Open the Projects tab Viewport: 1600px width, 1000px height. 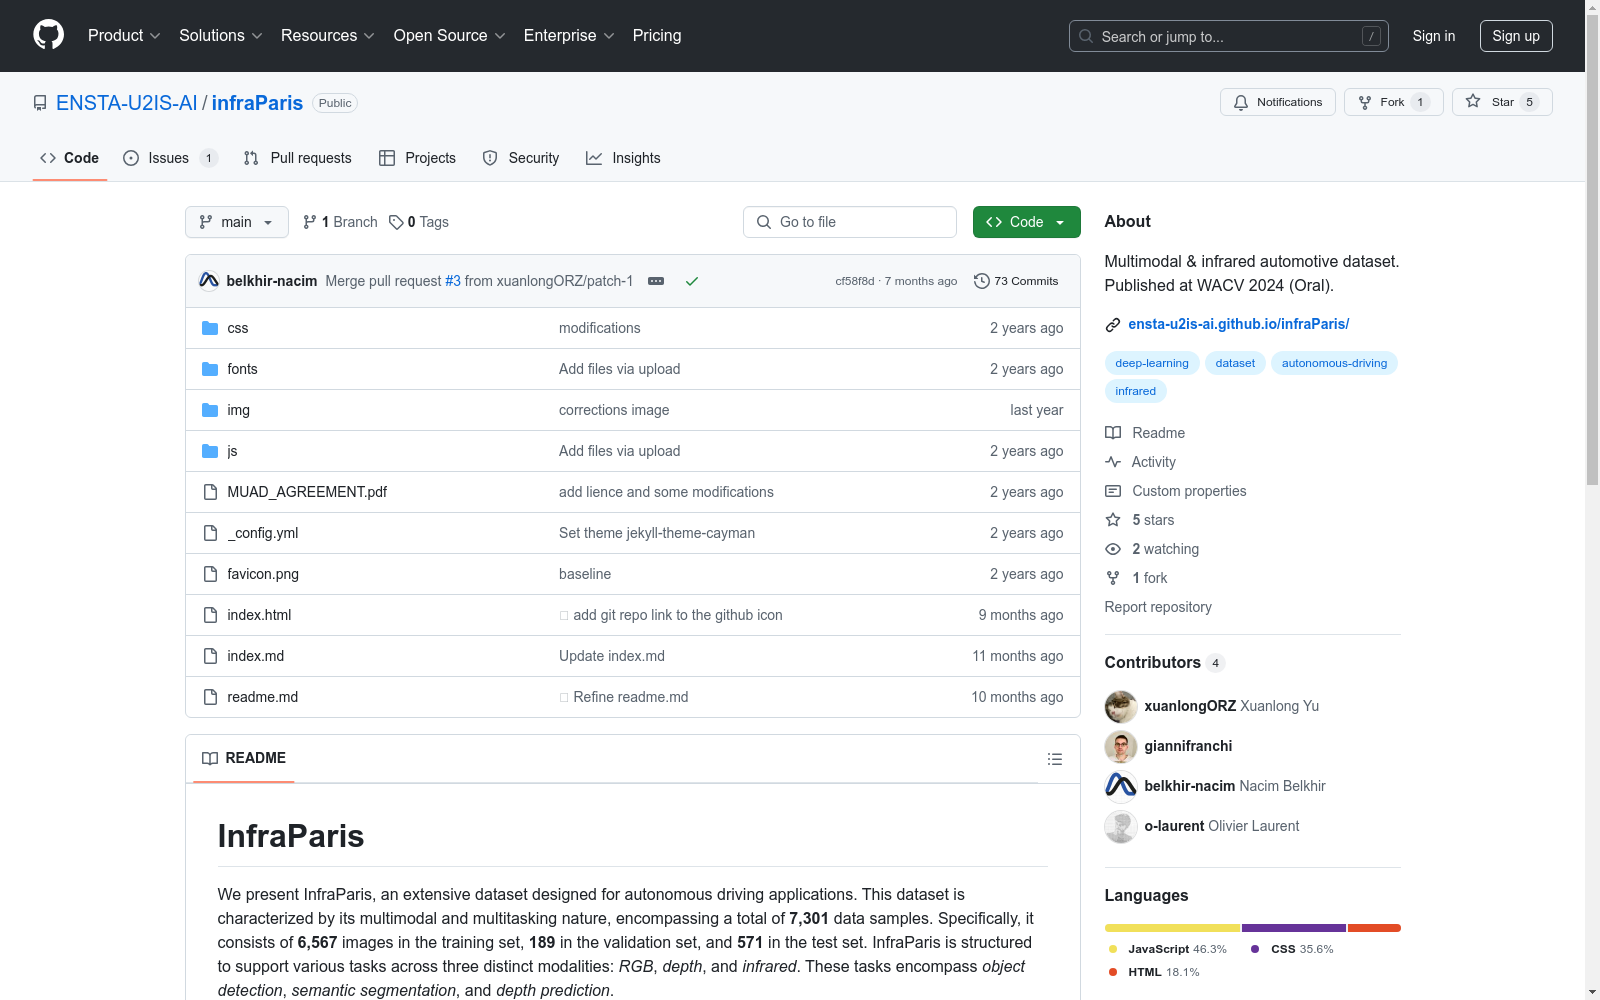pyautogui.click(x=417, y=158)
